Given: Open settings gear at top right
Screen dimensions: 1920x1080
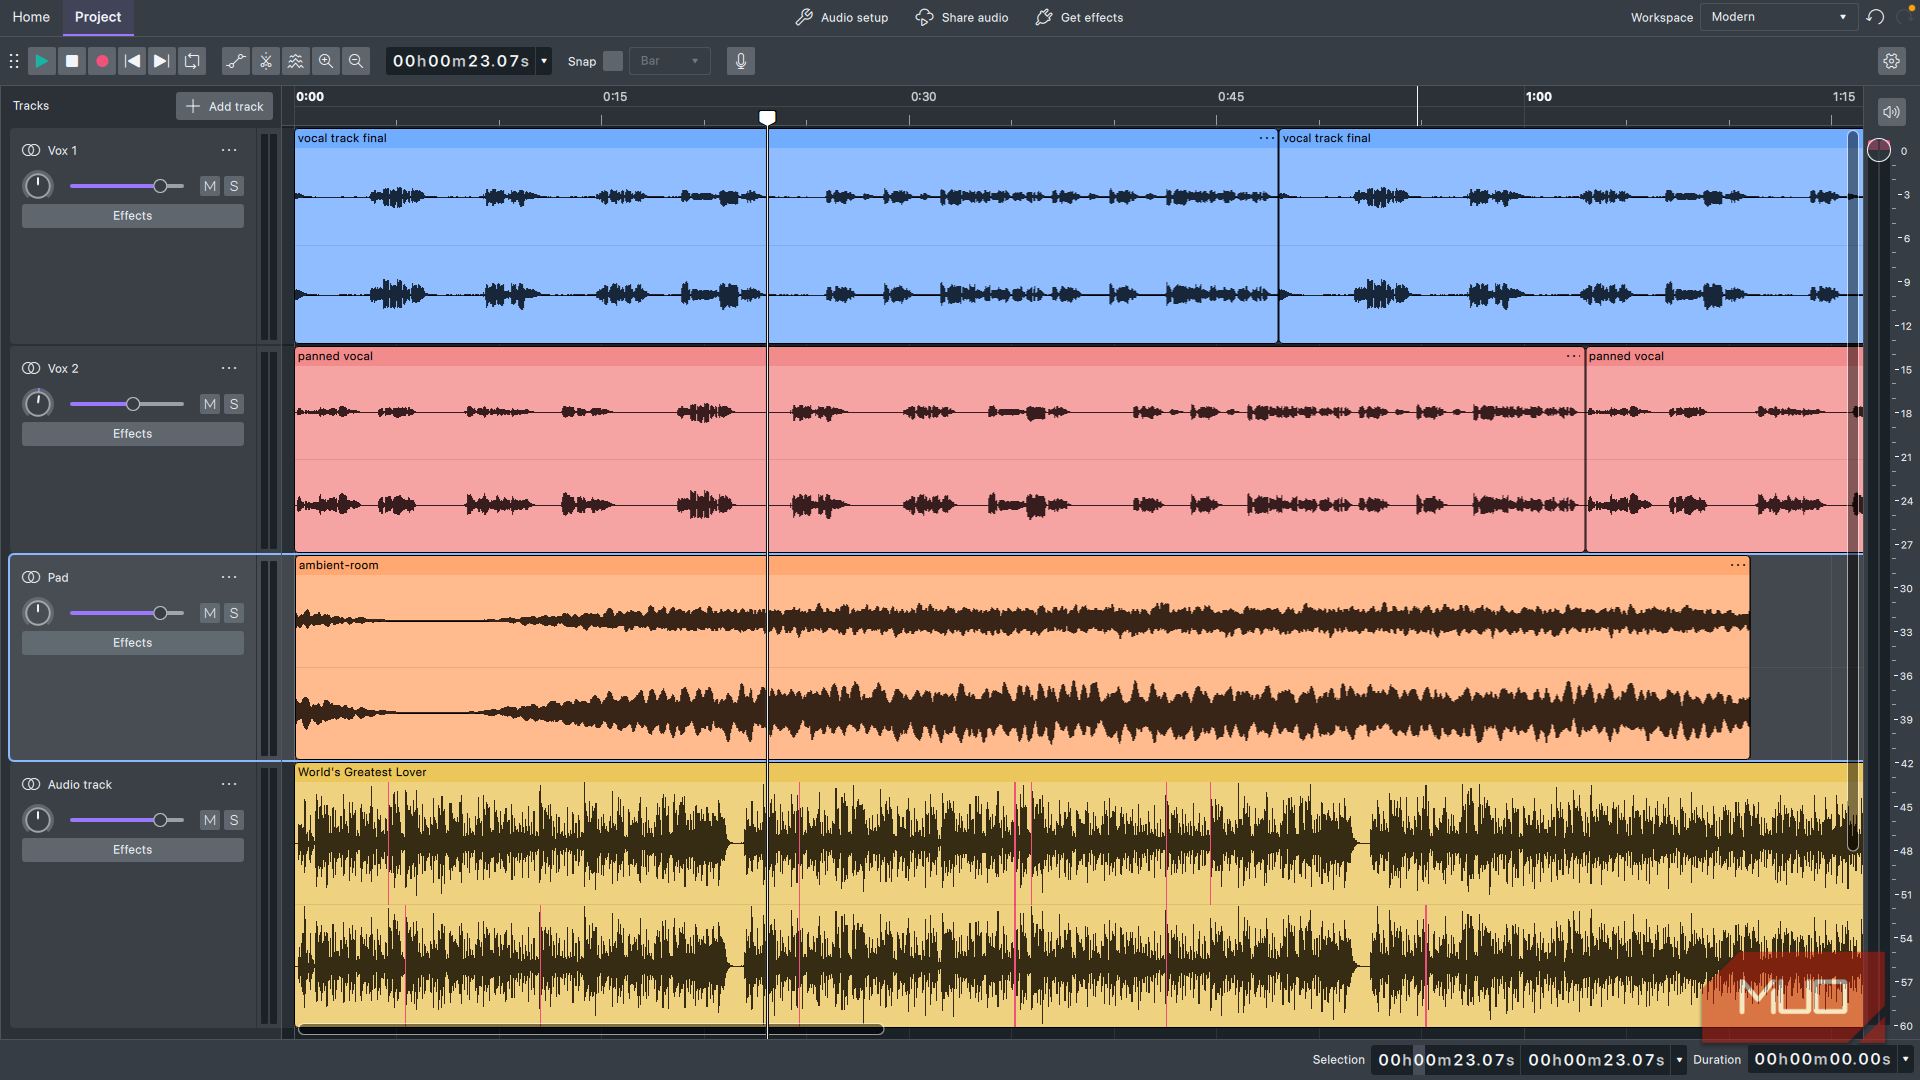Looking at the screenshot, I should (1891, 61).
